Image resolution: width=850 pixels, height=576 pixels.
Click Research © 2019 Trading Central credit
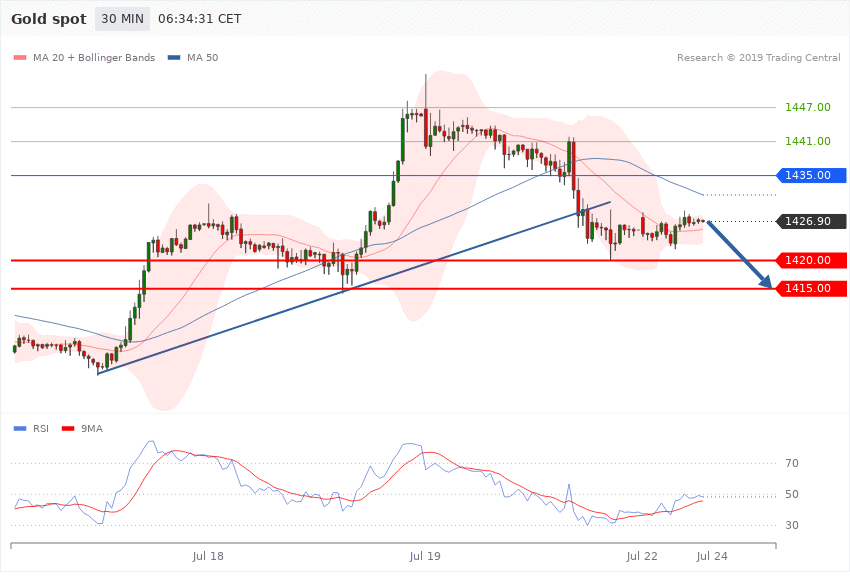point(758,58)
